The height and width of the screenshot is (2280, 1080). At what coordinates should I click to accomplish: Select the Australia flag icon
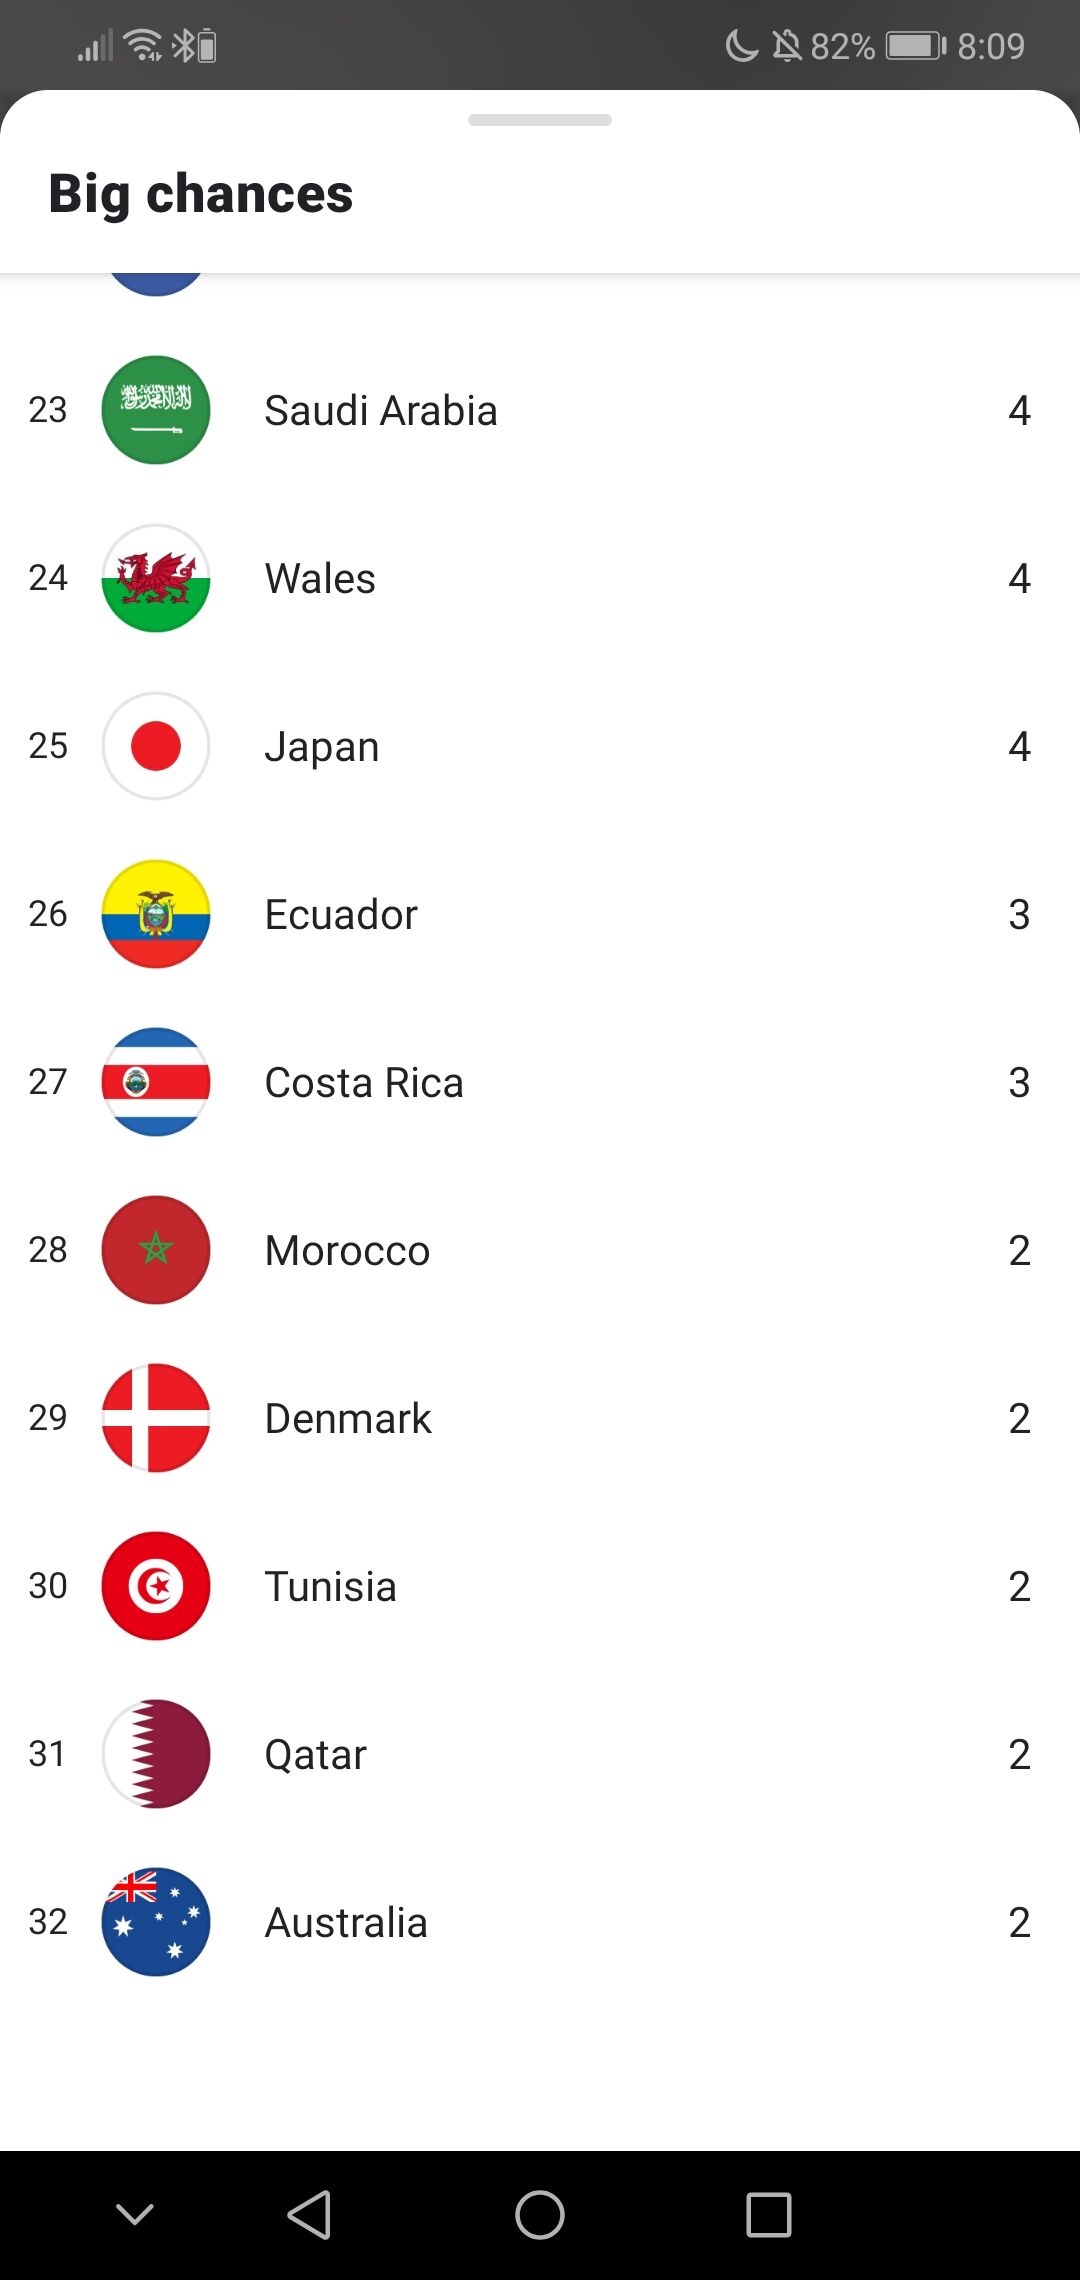[x=156, y=1922]
